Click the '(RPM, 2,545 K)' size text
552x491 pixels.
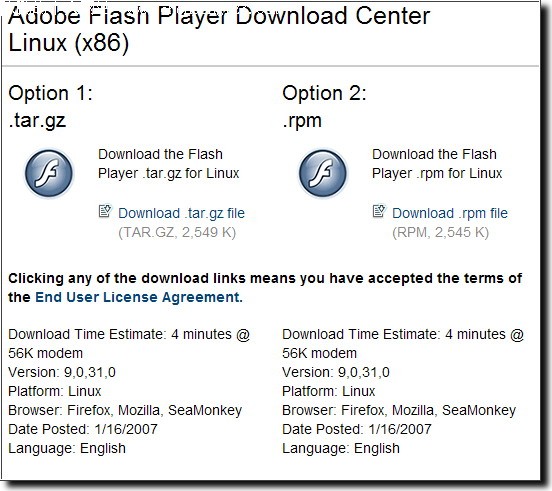pos(440,233)
